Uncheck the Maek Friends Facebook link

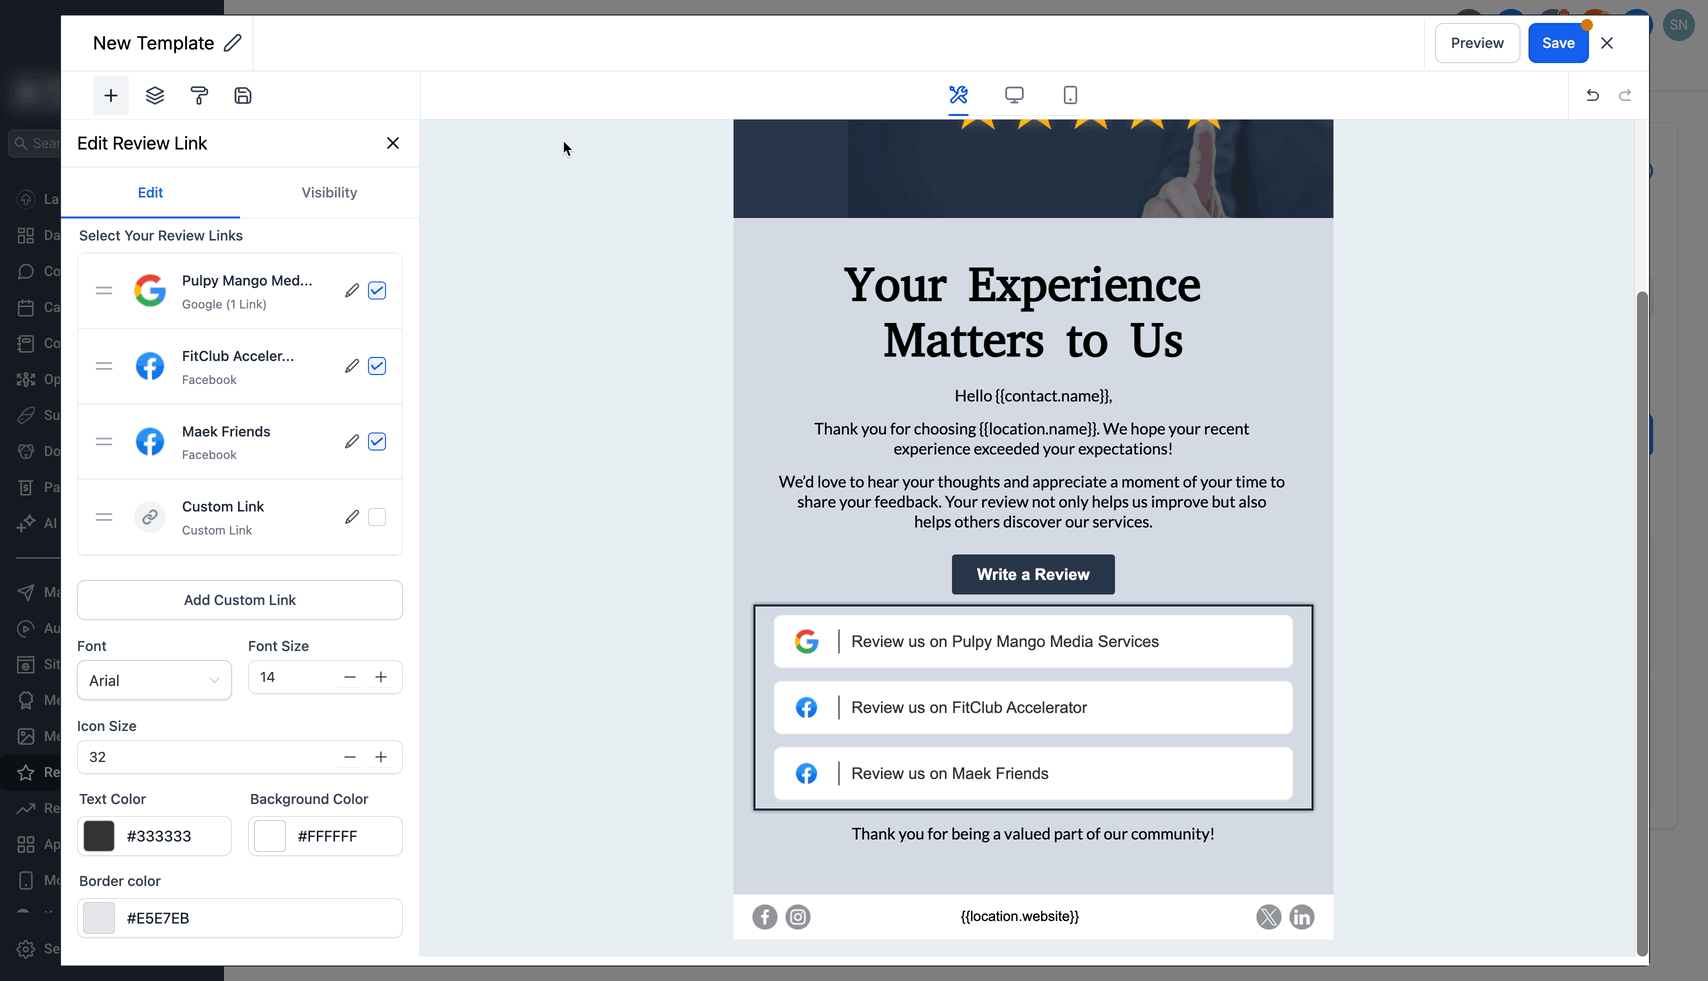(x=377, y=442)
